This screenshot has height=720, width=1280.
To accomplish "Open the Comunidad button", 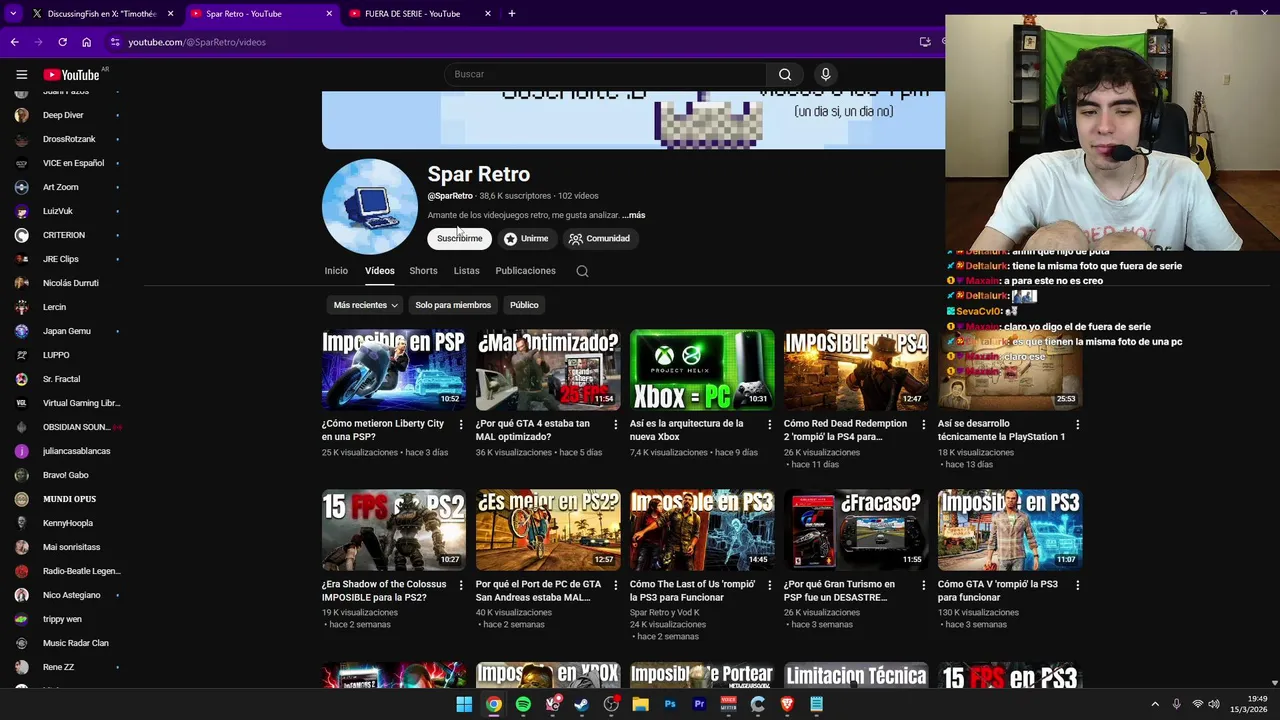I will [599, 238].
